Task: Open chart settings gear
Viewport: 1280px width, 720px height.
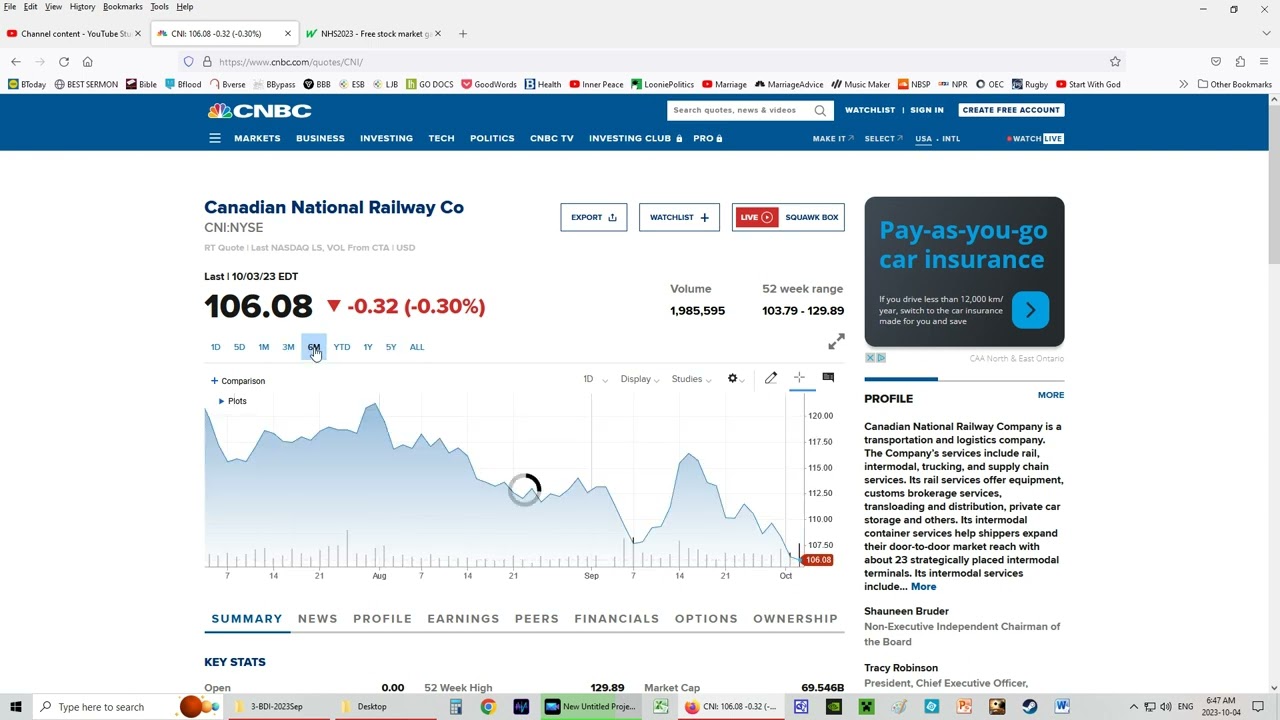Action: tap(732, 378)
